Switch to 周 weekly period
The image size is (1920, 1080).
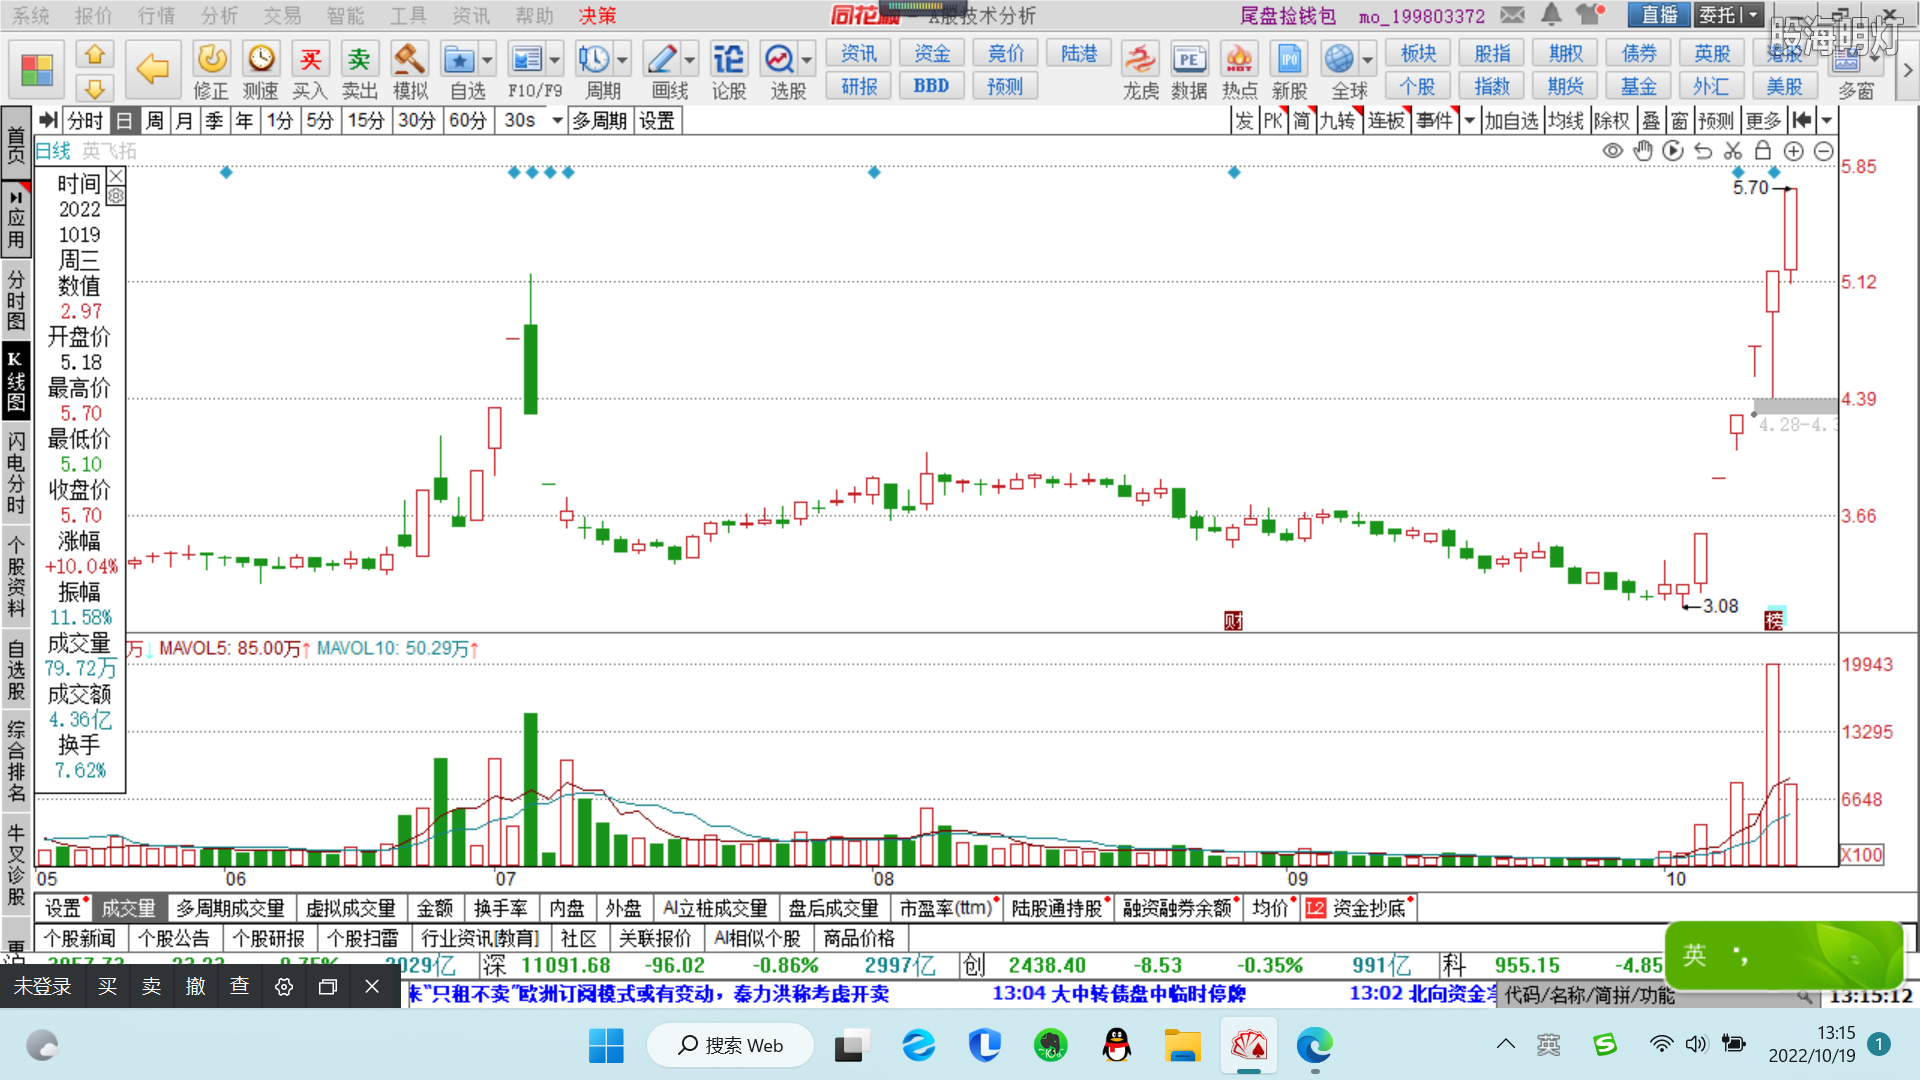[154, 121]
